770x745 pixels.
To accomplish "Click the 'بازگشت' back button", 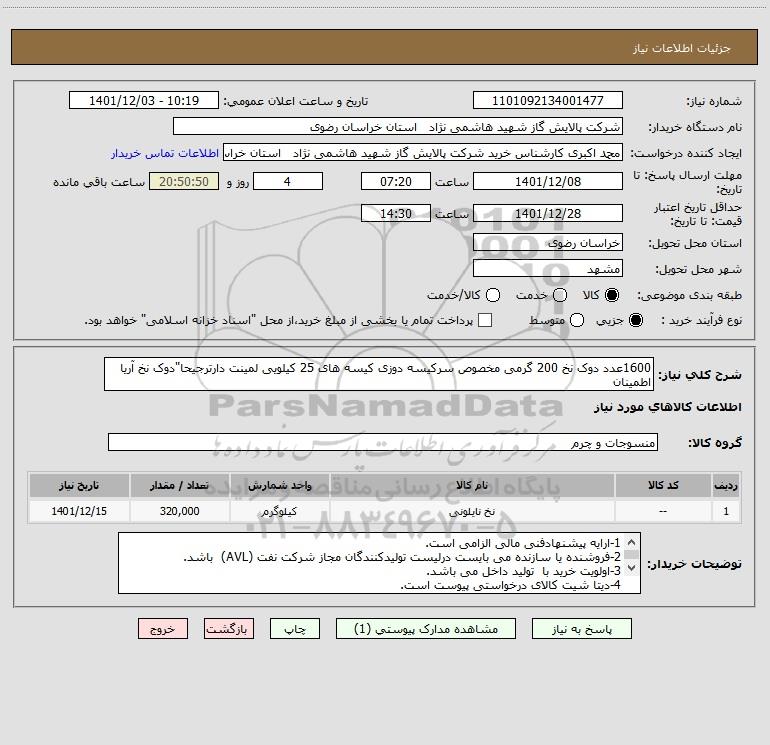I will [229, 629].
